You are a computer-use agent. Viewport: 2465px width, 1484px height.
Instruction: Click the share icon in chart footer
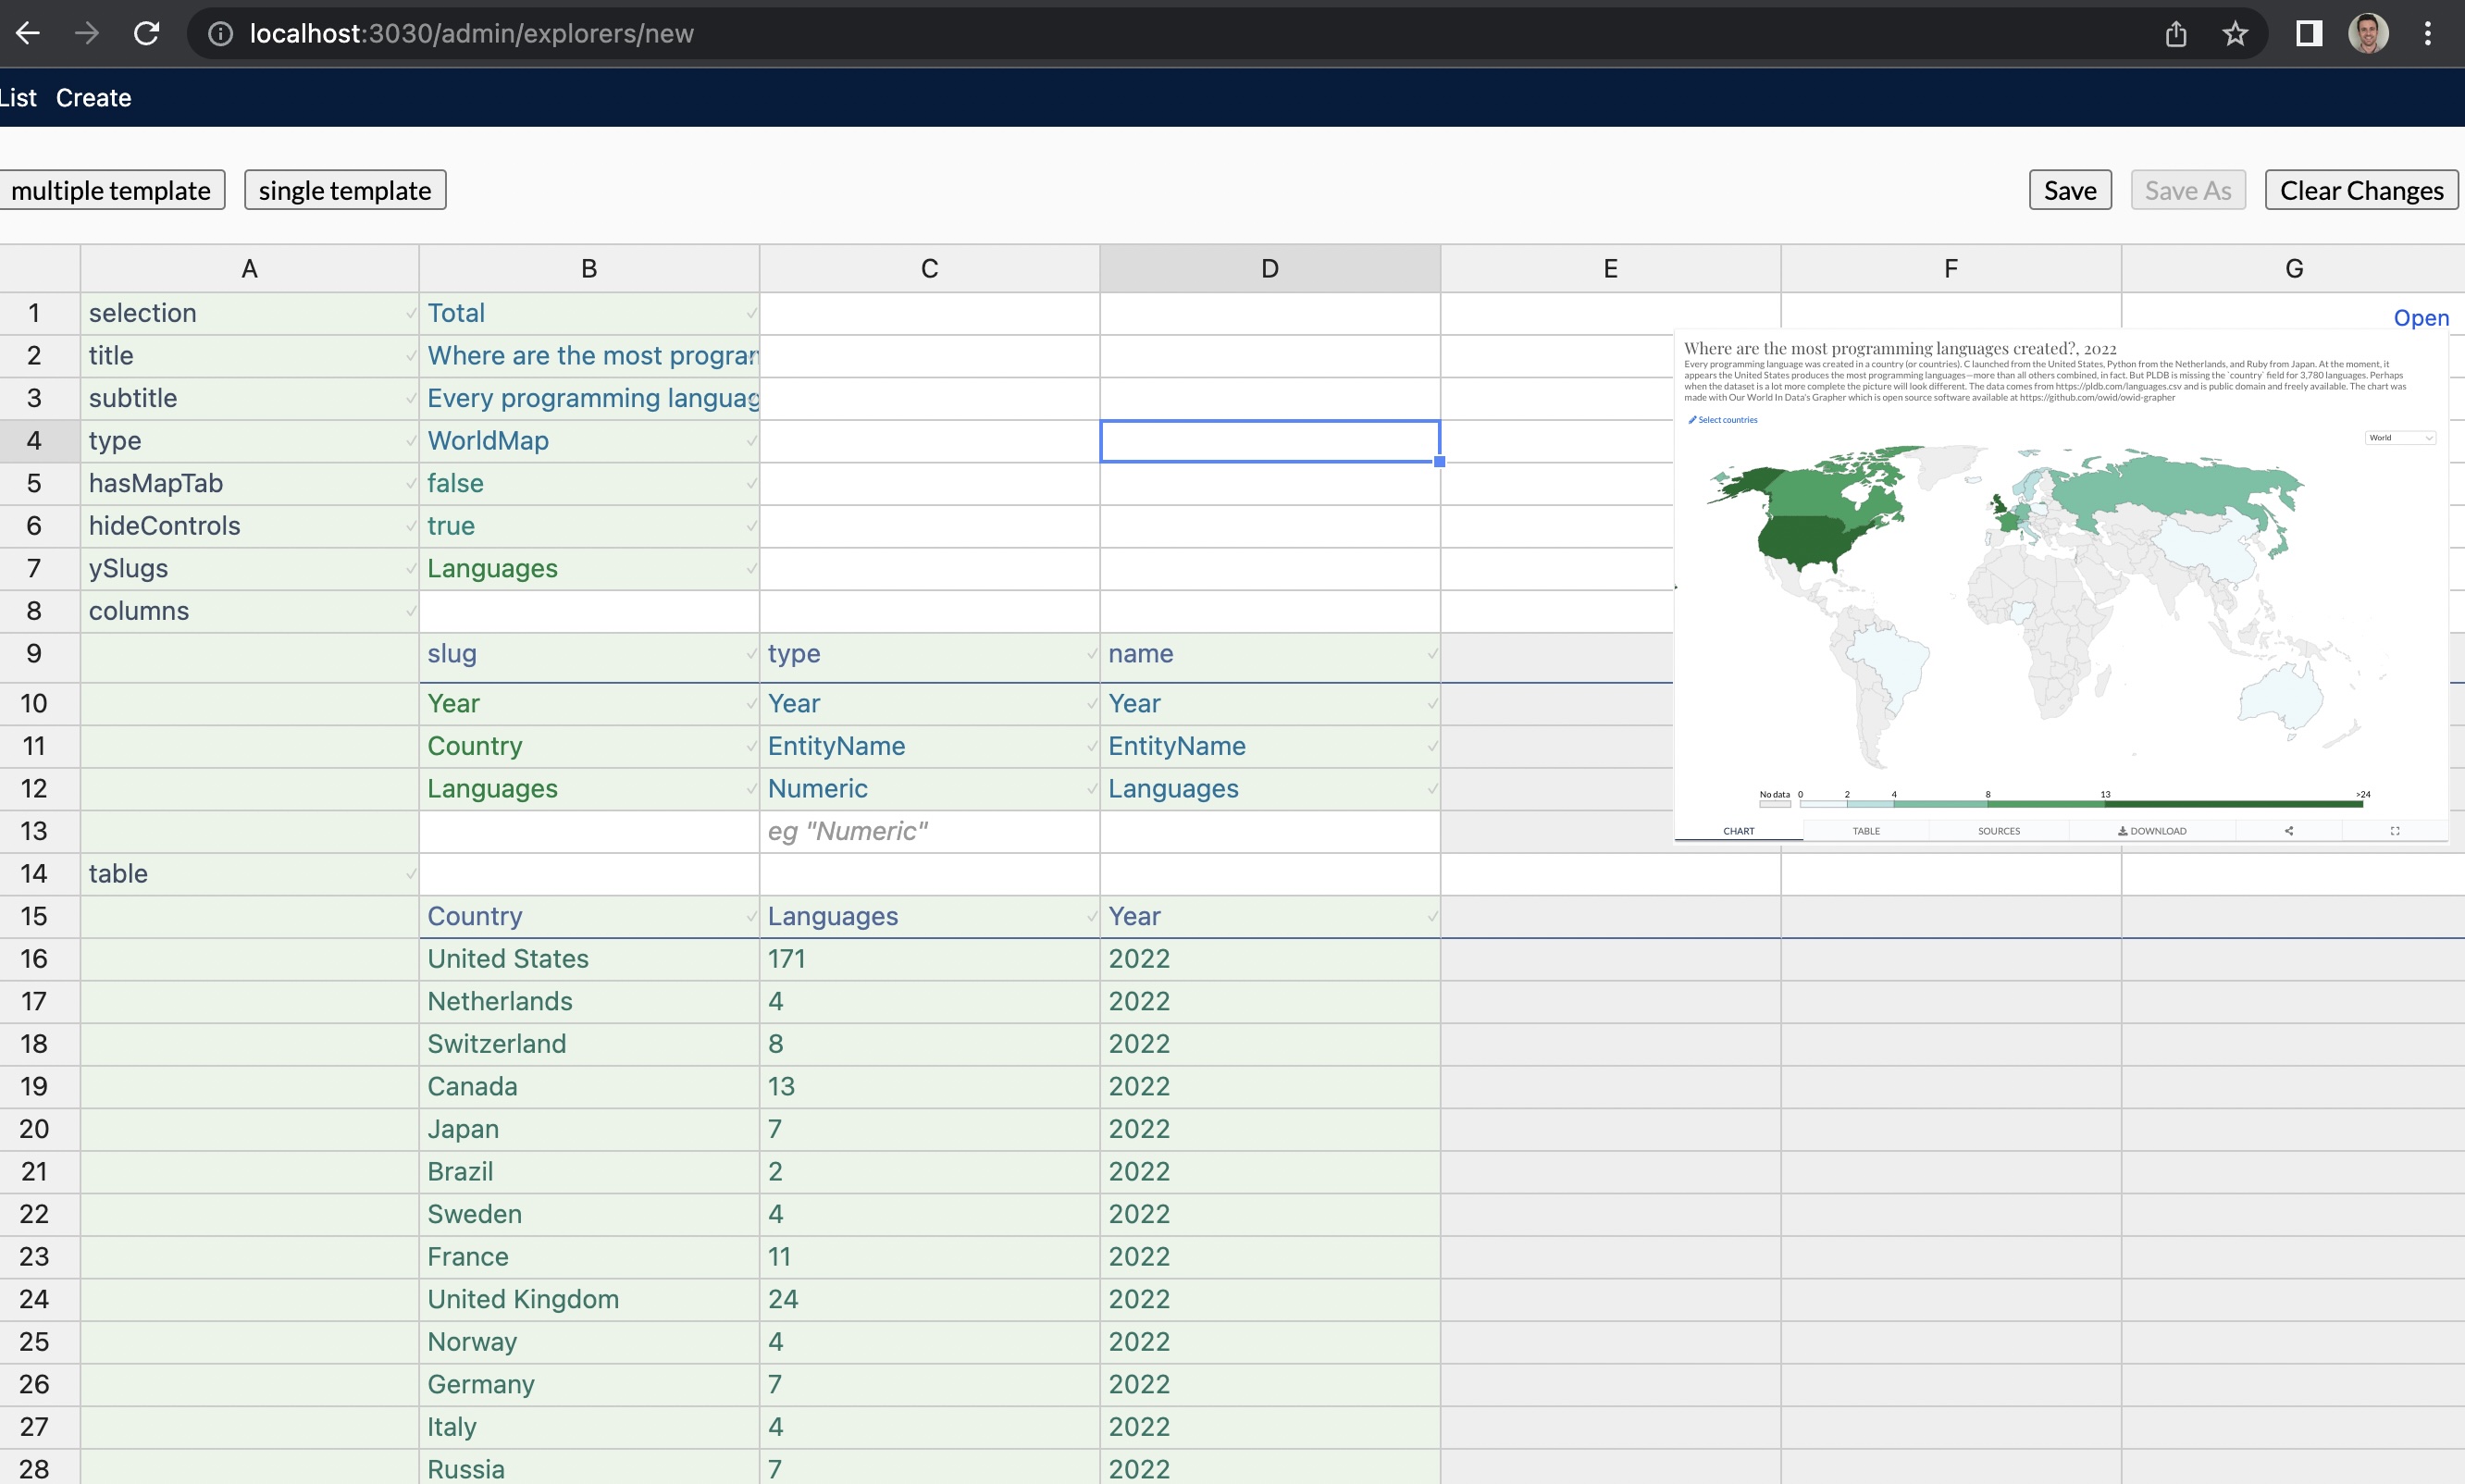pos(2288,830)
